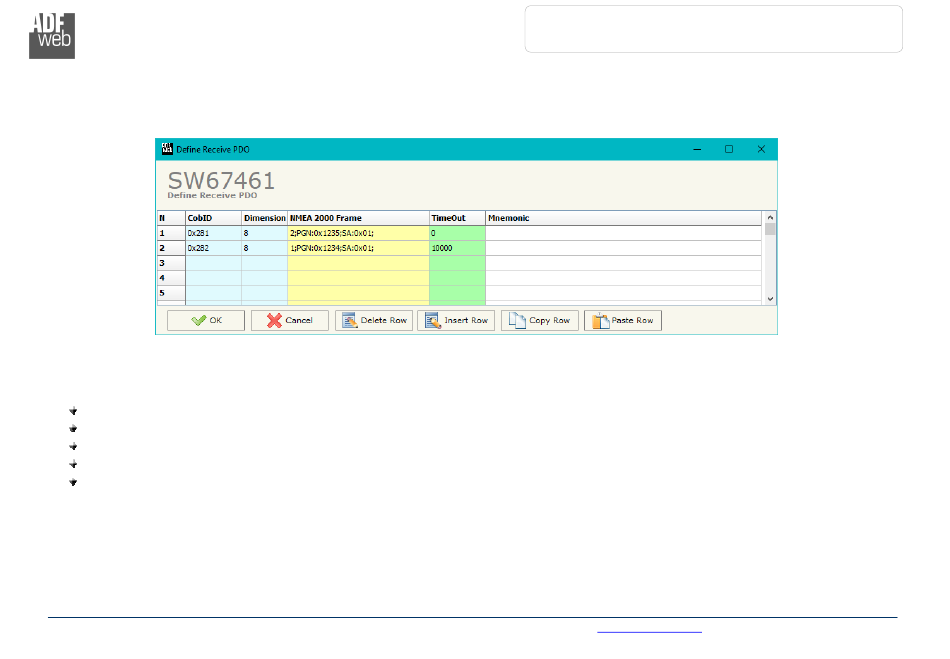Viewport: 950px width, 659px height.
Task: Click empty Dimension cell in row 3
Action: [264, 263]
